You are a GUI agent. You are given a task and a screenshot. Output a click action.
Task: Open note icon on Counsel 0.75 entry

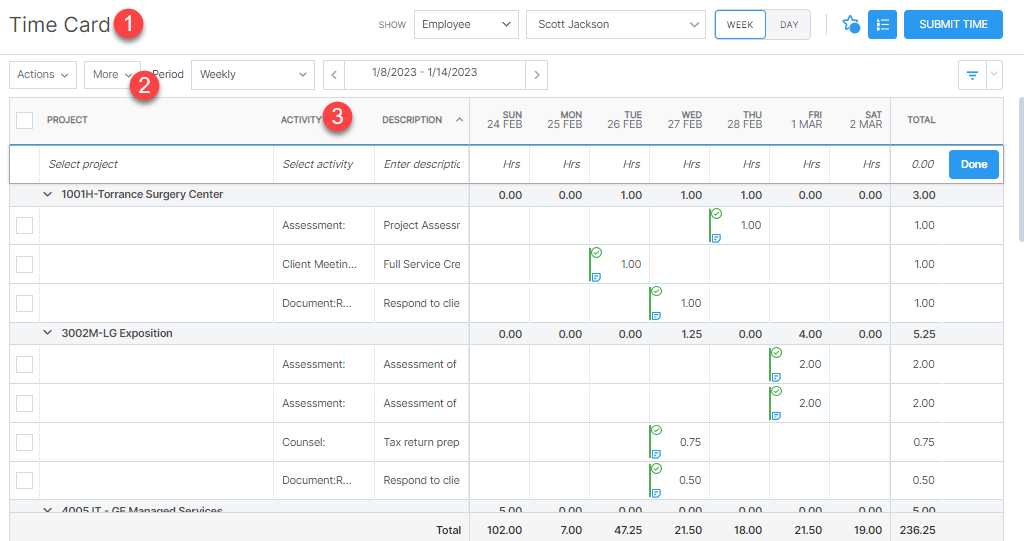tap(656, 454)
